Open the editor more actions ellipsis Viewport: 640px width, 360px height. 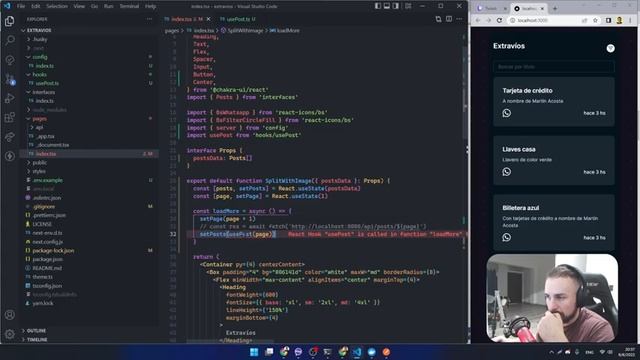[x=459, y=19]
